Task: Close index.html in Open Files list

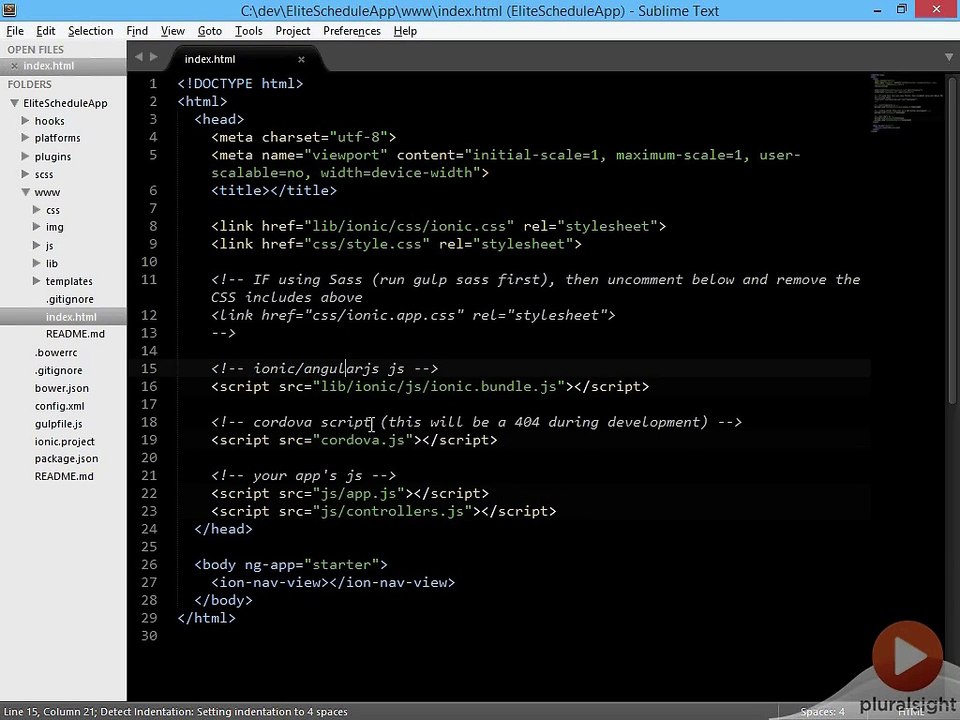Action: 14,66
